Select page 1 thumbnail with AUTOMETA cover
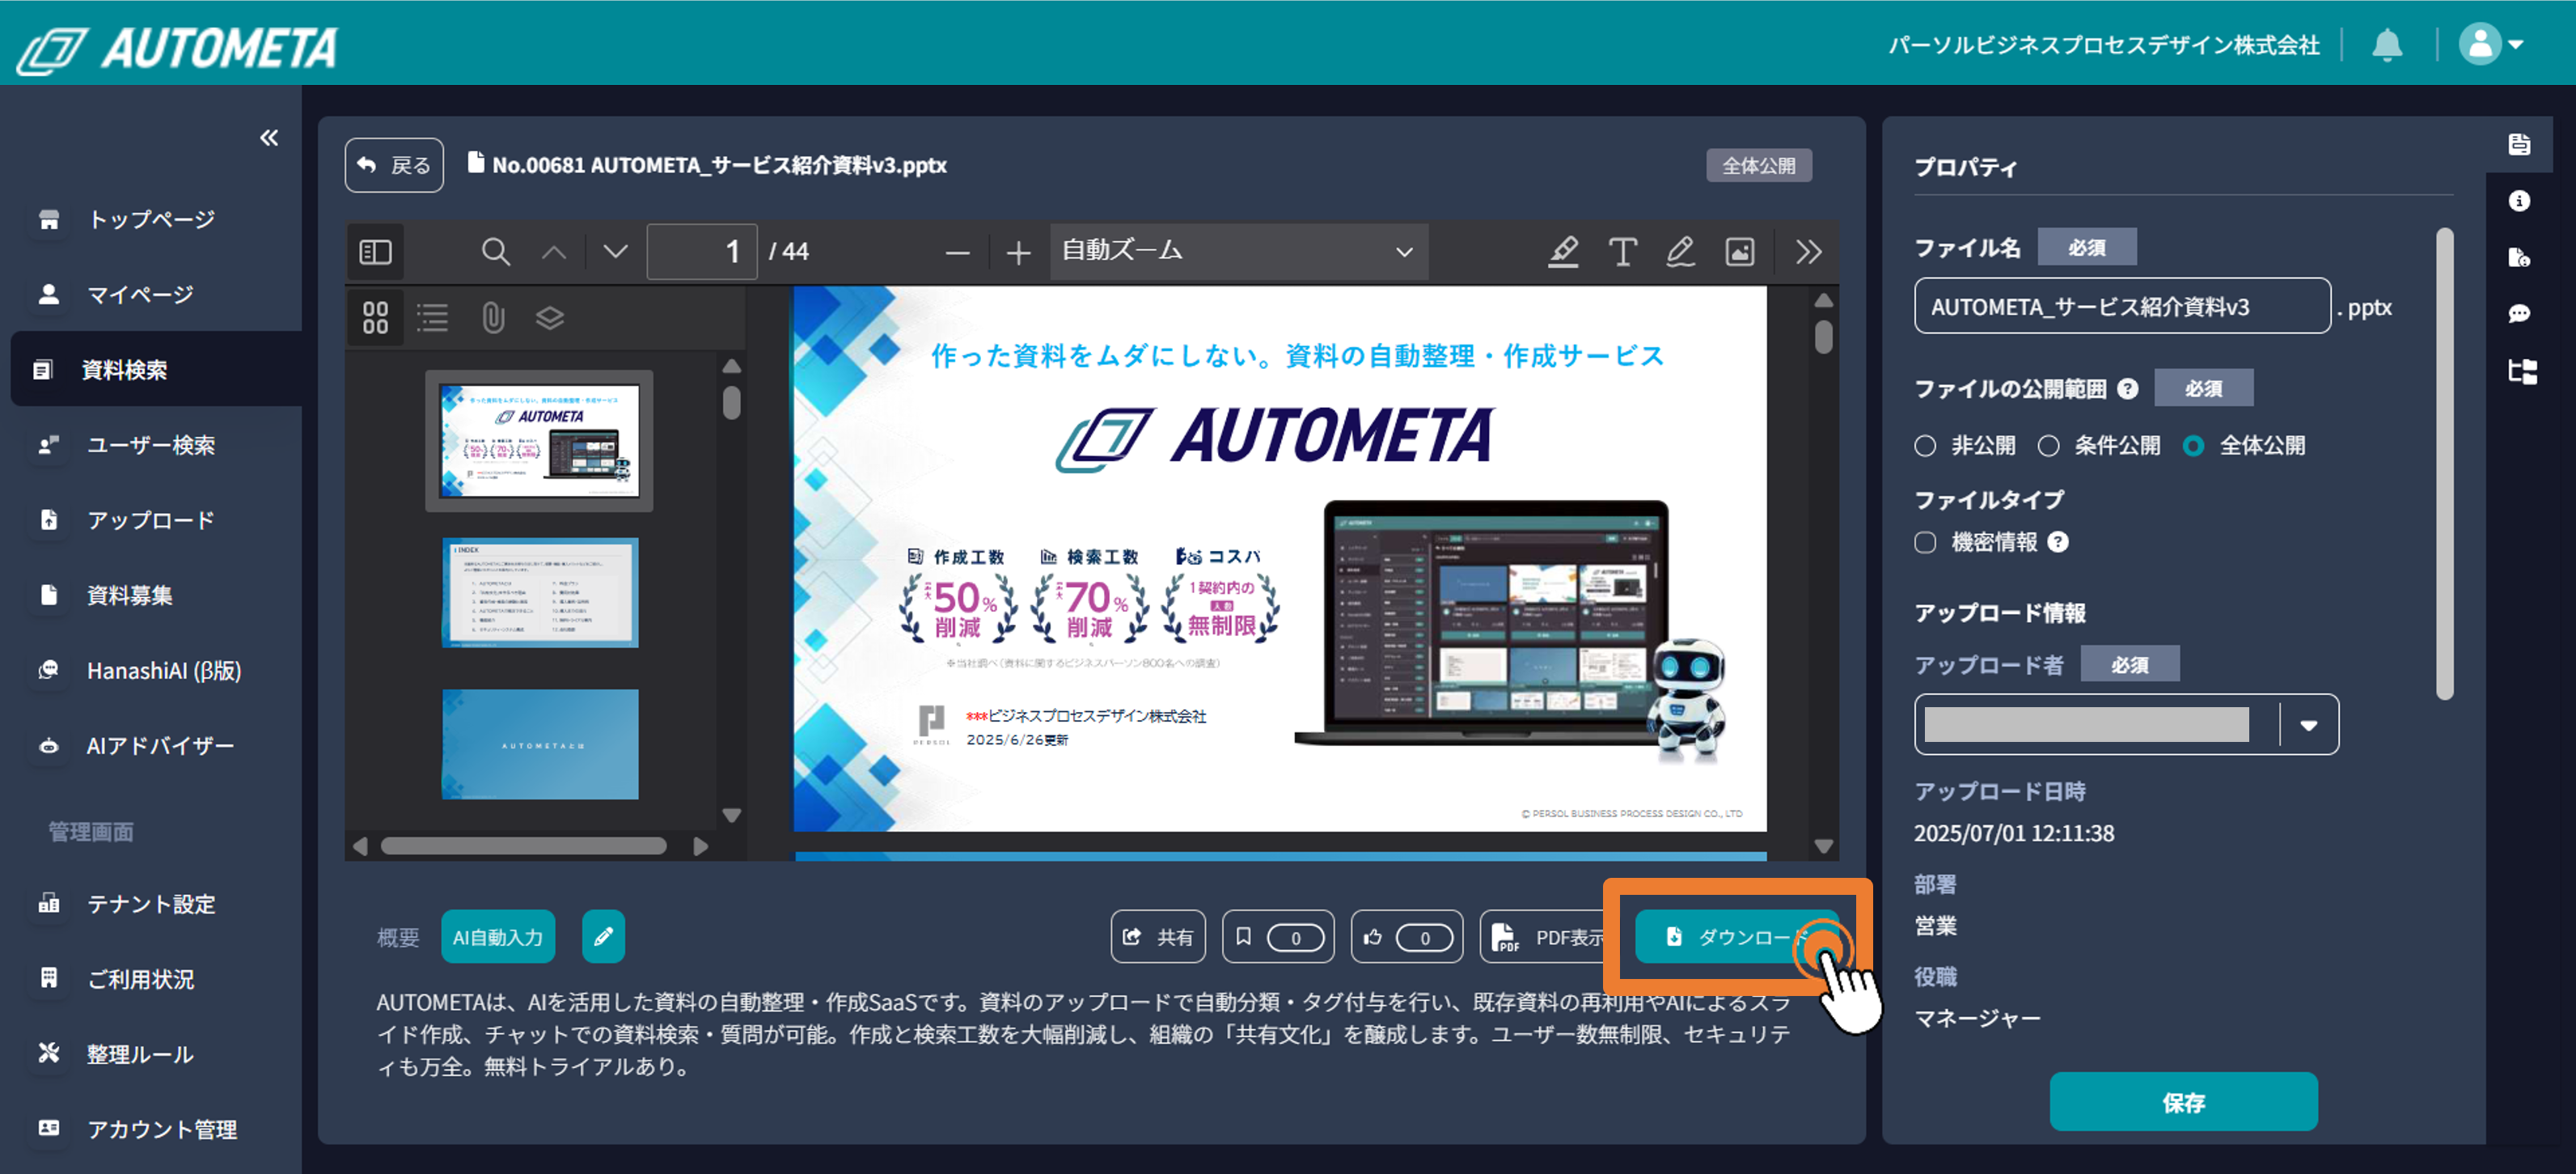 (x=540, y=441)
